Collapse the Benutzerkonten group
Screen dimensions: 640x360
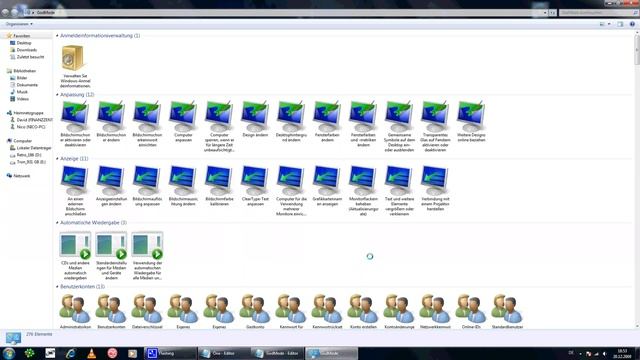coord(57,287)
